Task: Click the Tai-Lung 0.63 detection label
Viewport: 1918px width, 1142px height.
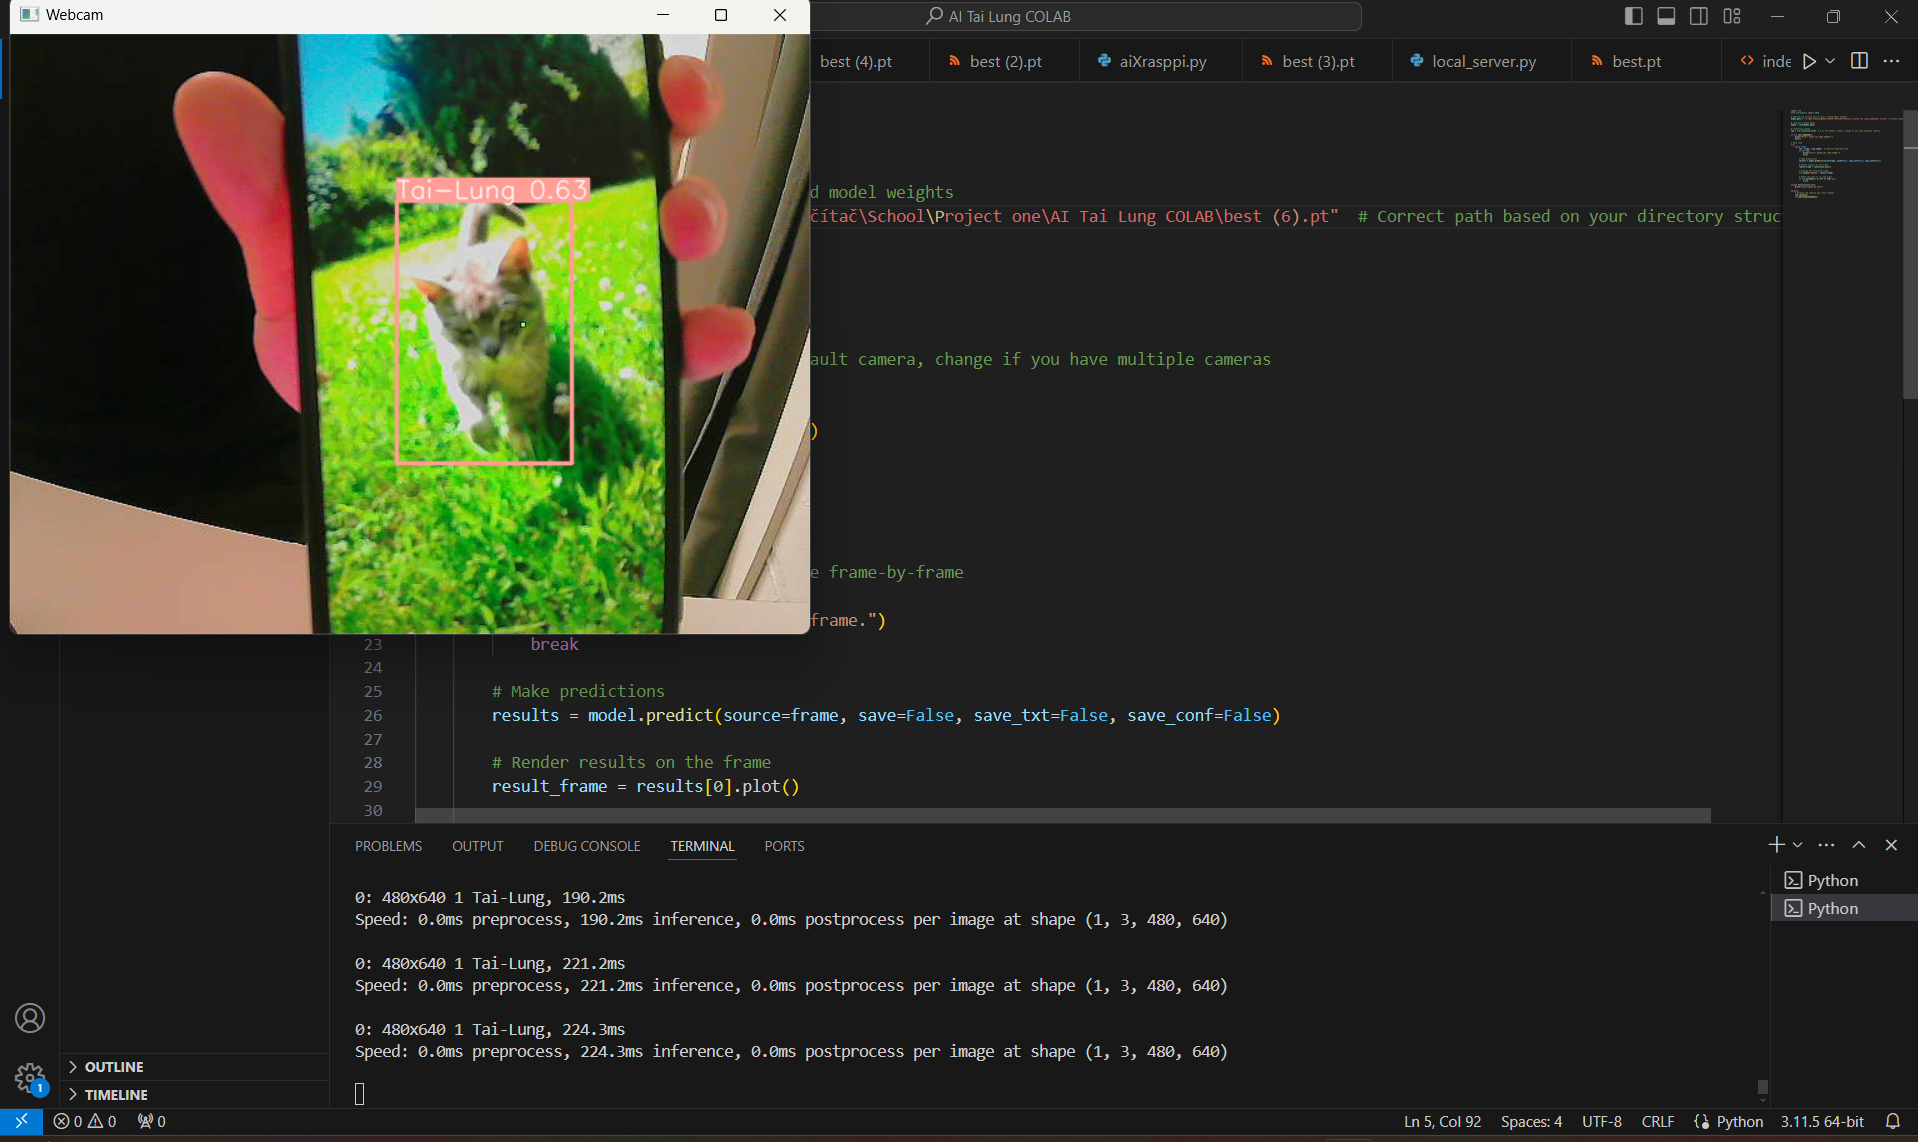Action: click(492, 190)
